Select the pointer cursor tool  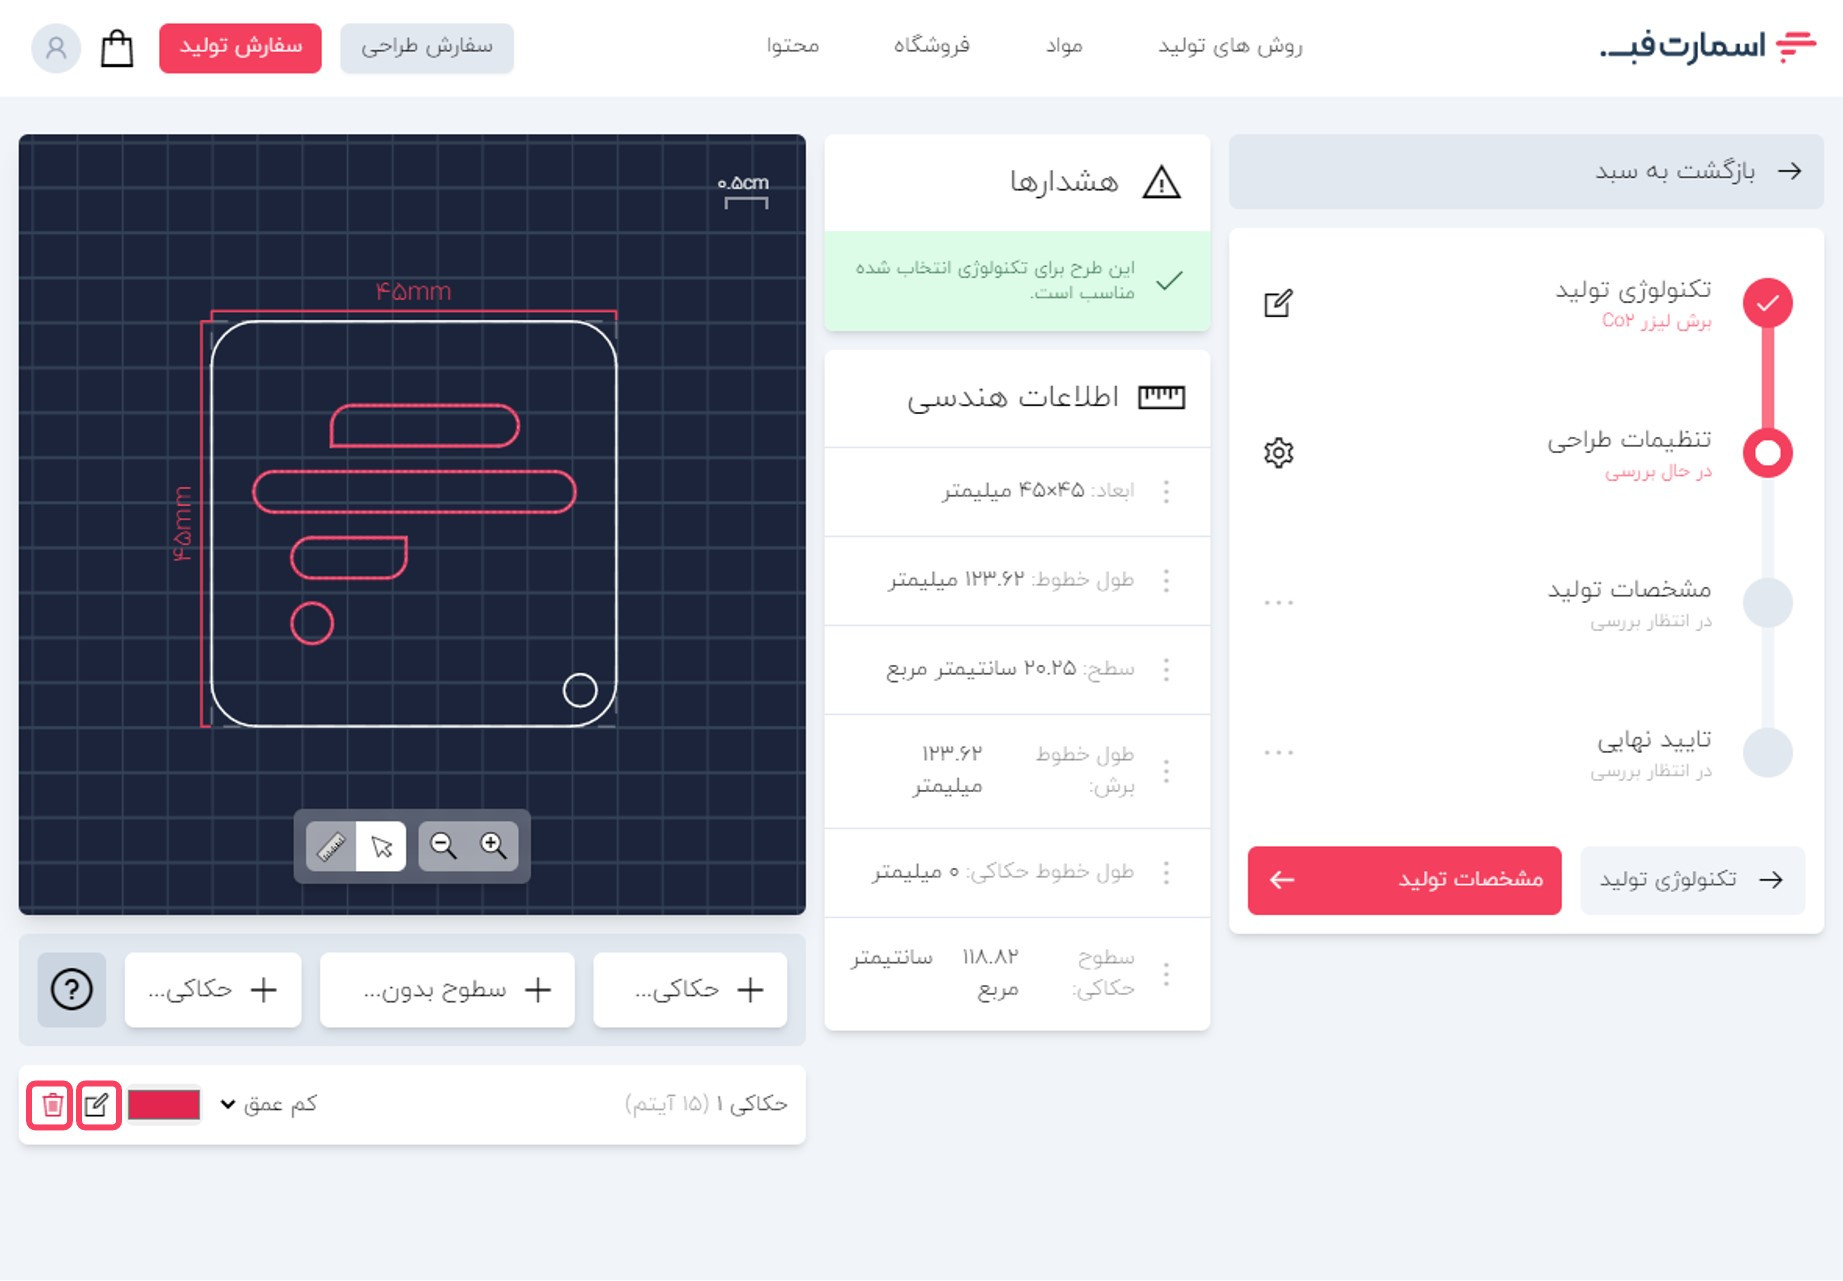coord(381,847)
